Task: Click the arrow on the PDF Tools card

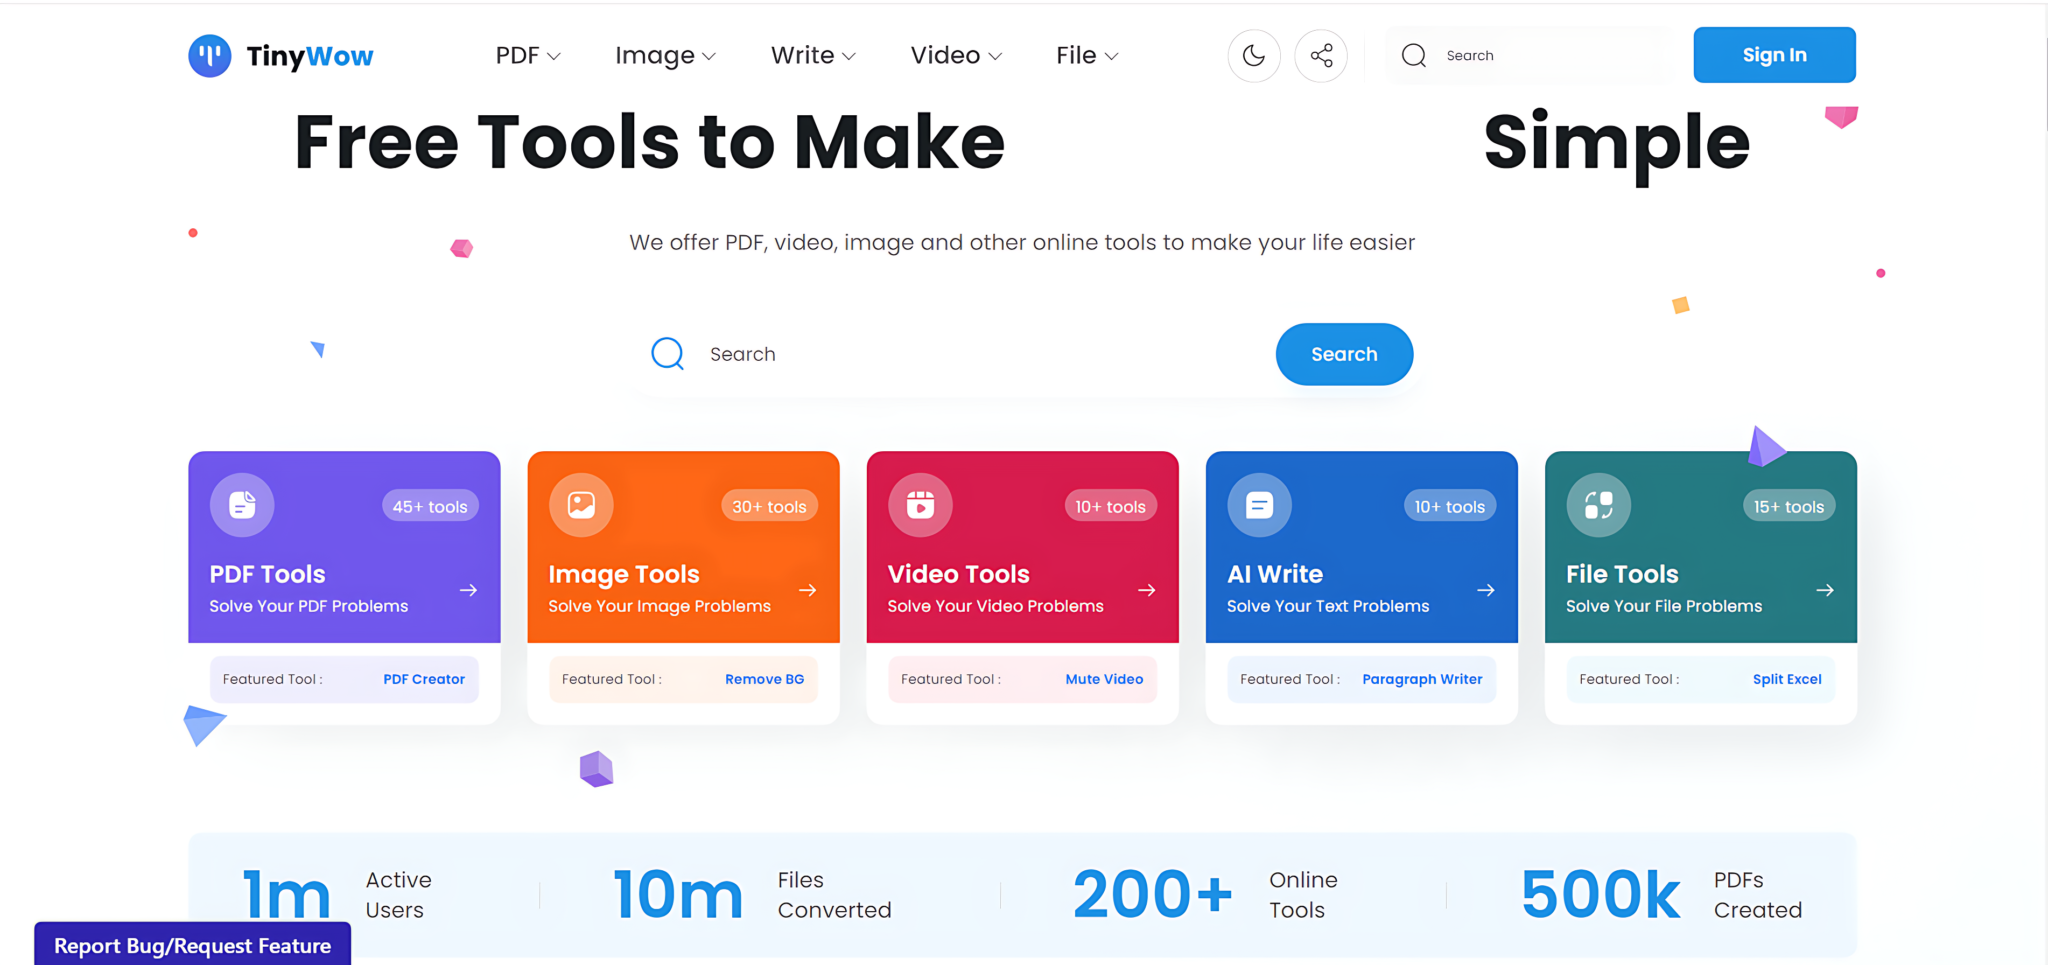Action: point(468,590)
